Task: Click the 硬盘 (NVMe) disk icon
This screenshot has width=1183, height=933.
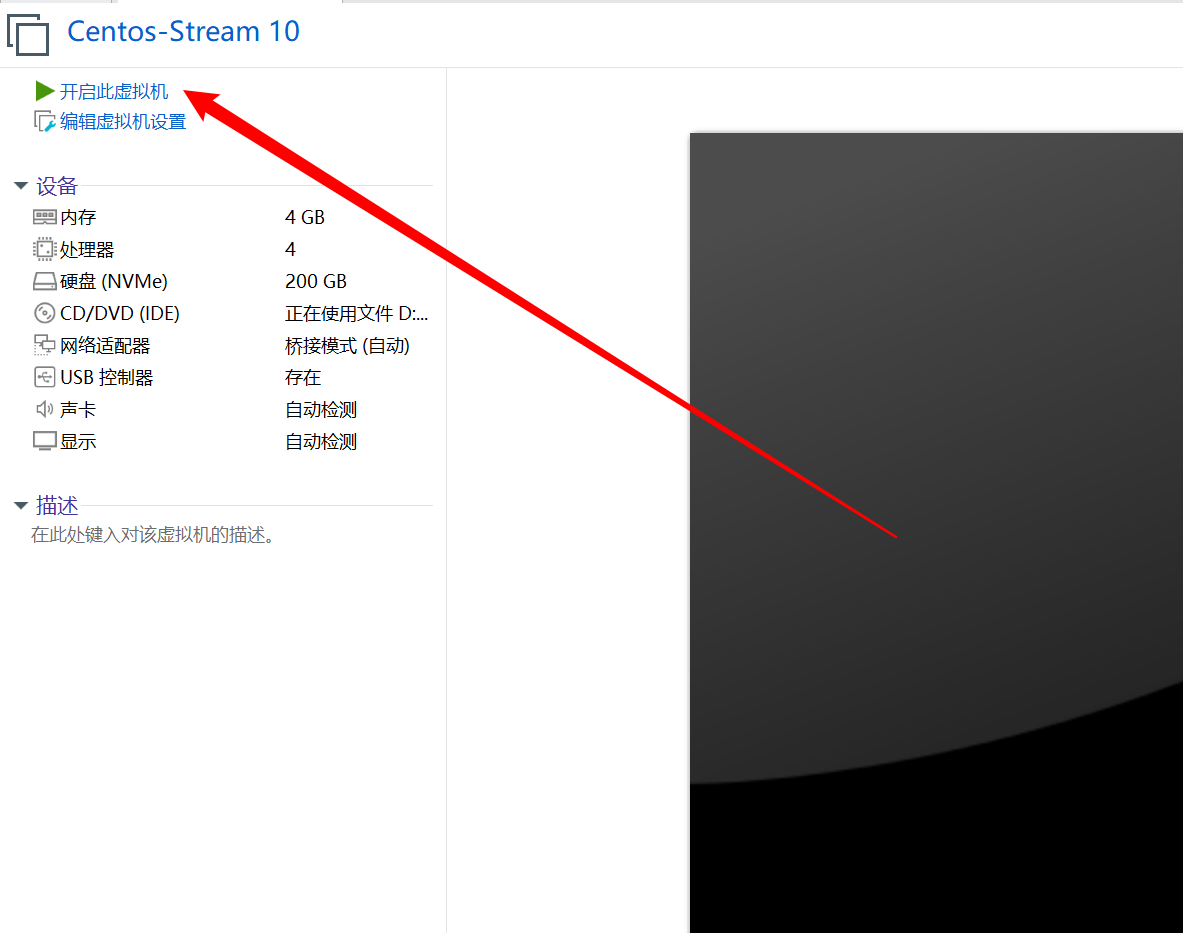Action: [x=45, y=281]
